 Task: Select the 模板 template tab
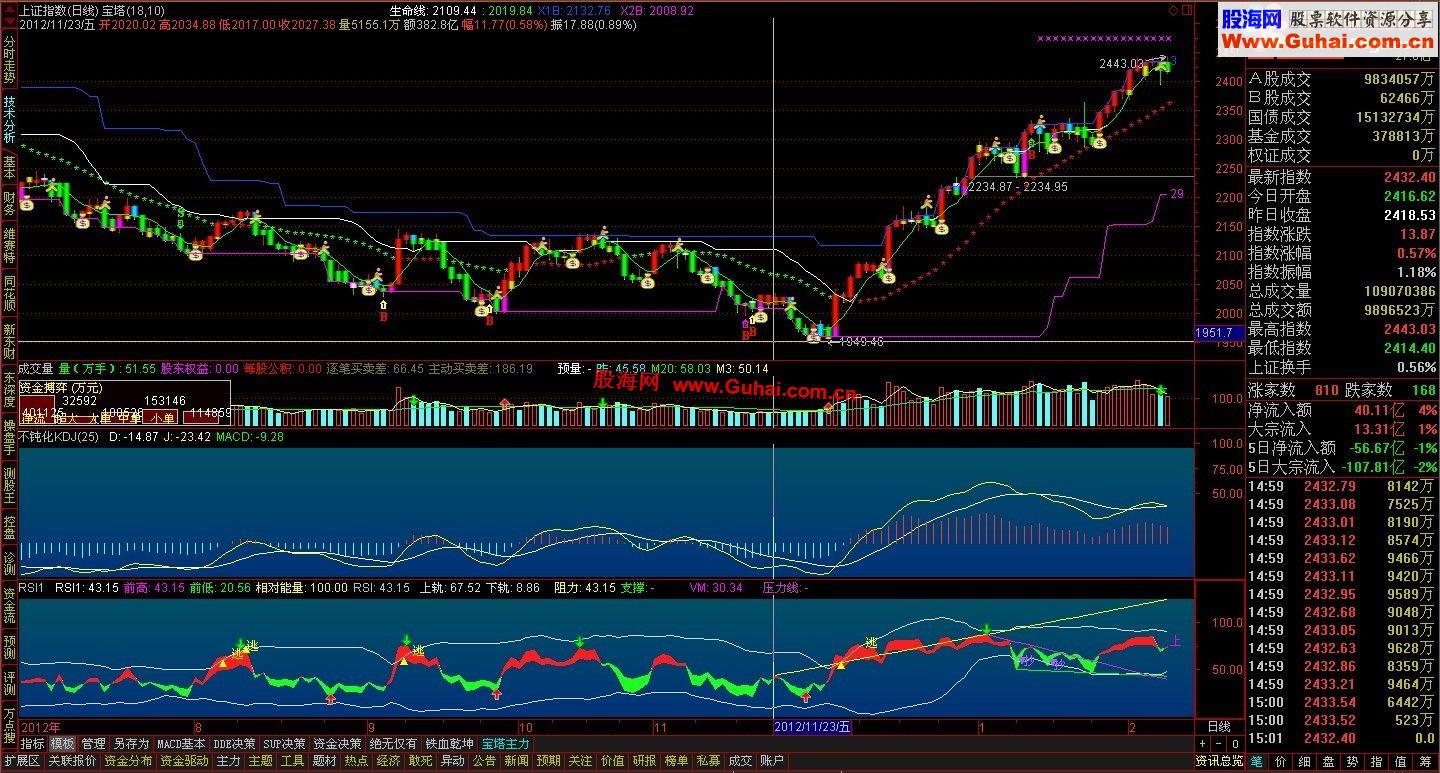pos(62,744)
